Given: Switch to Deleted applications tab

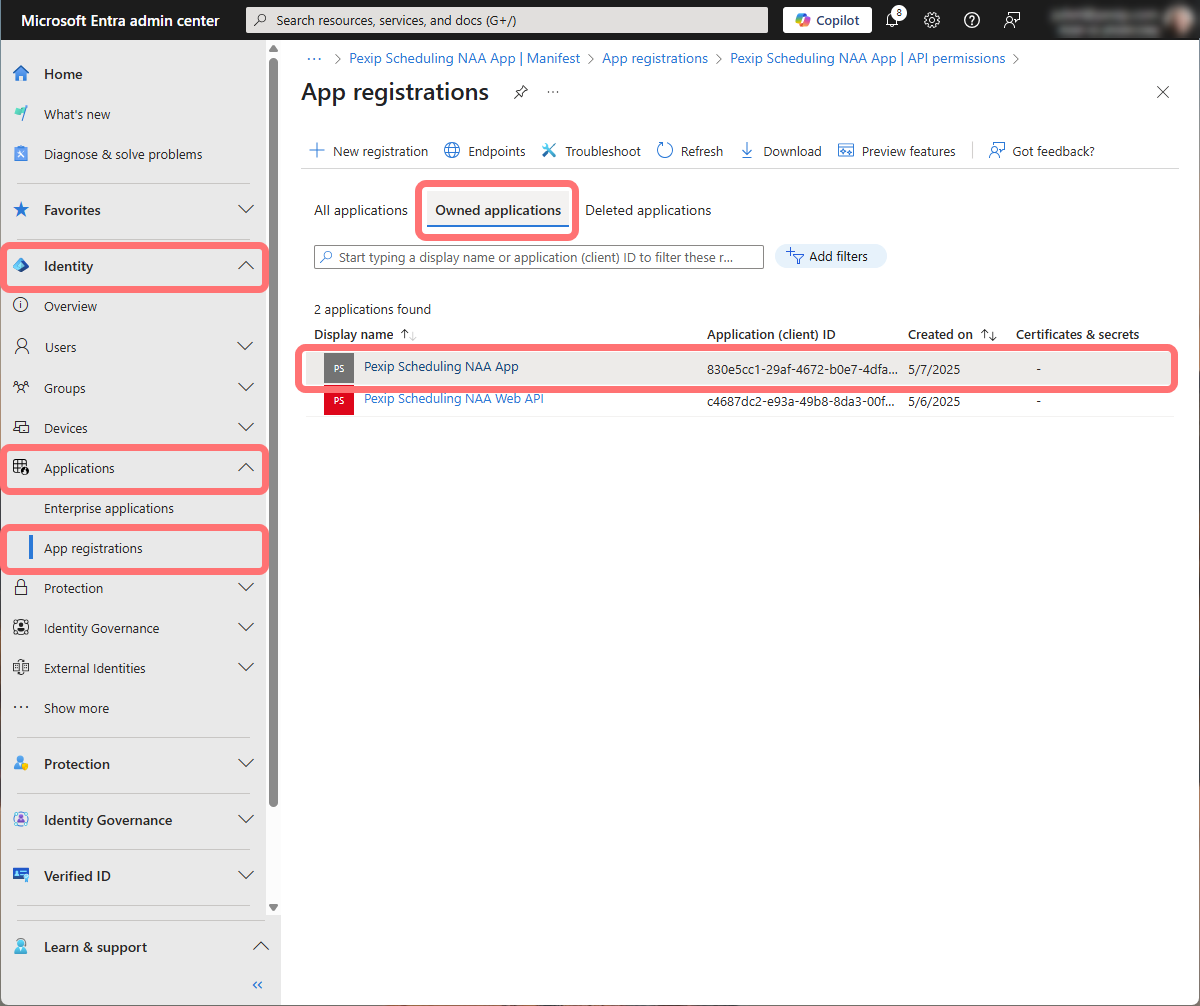Looking at the screenshot, I should click(648, 211).
